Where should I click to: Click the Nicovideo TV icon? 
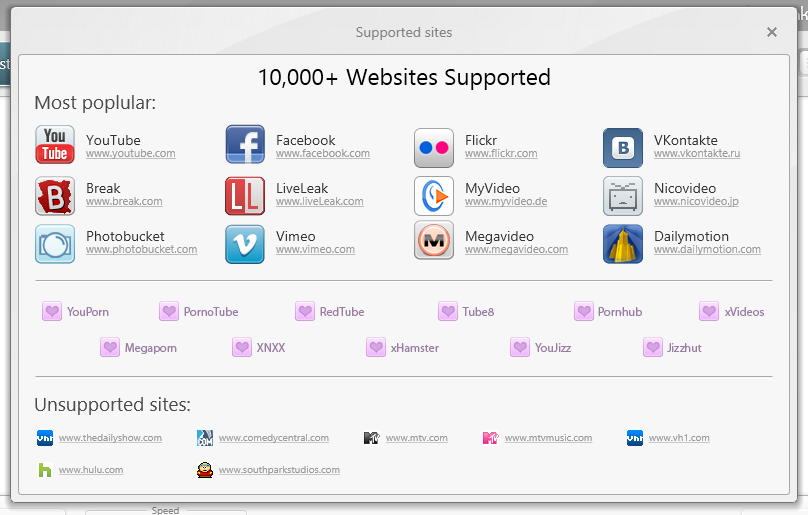click(623, 196)
